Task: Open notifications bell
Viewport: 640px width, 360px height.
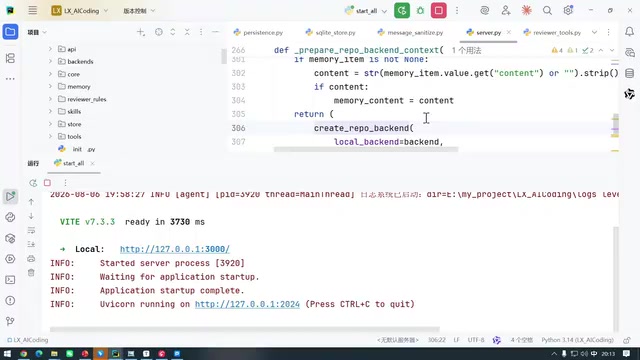Action: pos(629,31)
